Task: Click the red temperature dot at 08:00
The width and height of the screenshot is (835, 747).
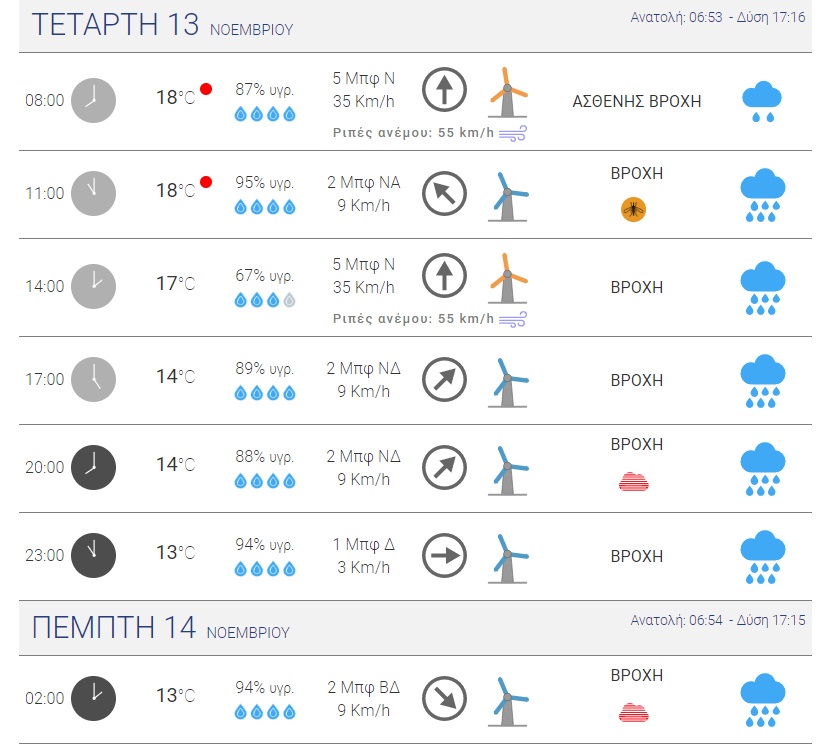Action: (x=206, y=89)
